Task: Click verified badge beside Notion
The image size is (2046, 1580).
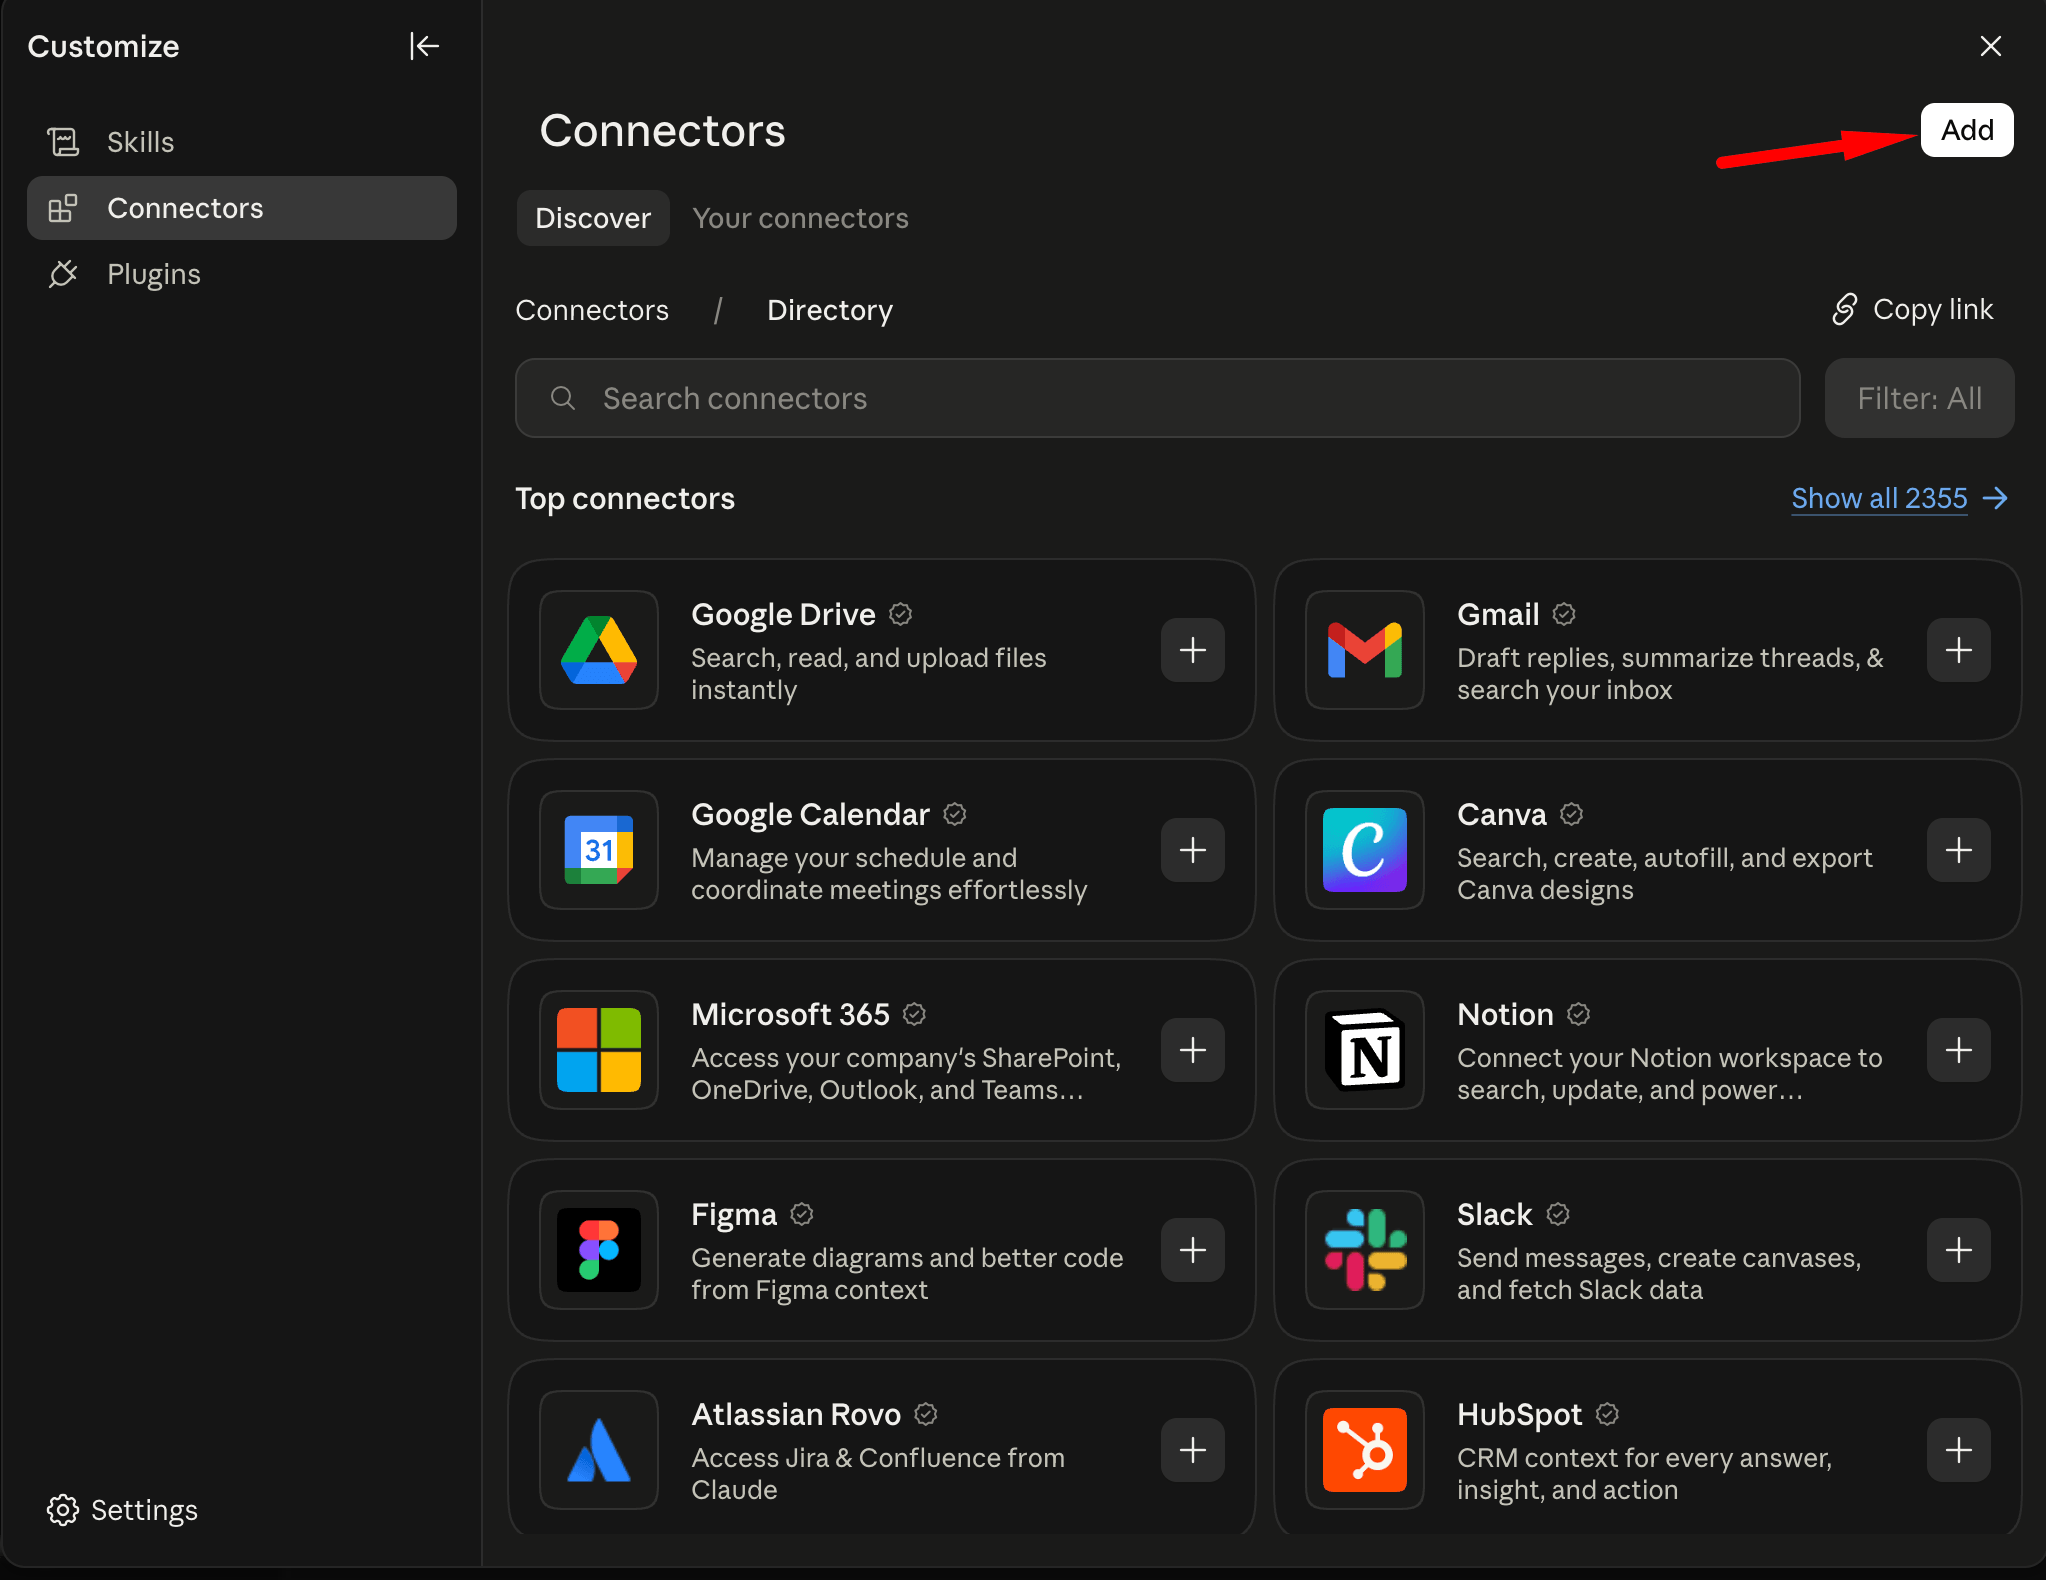Action: 1578,1014
